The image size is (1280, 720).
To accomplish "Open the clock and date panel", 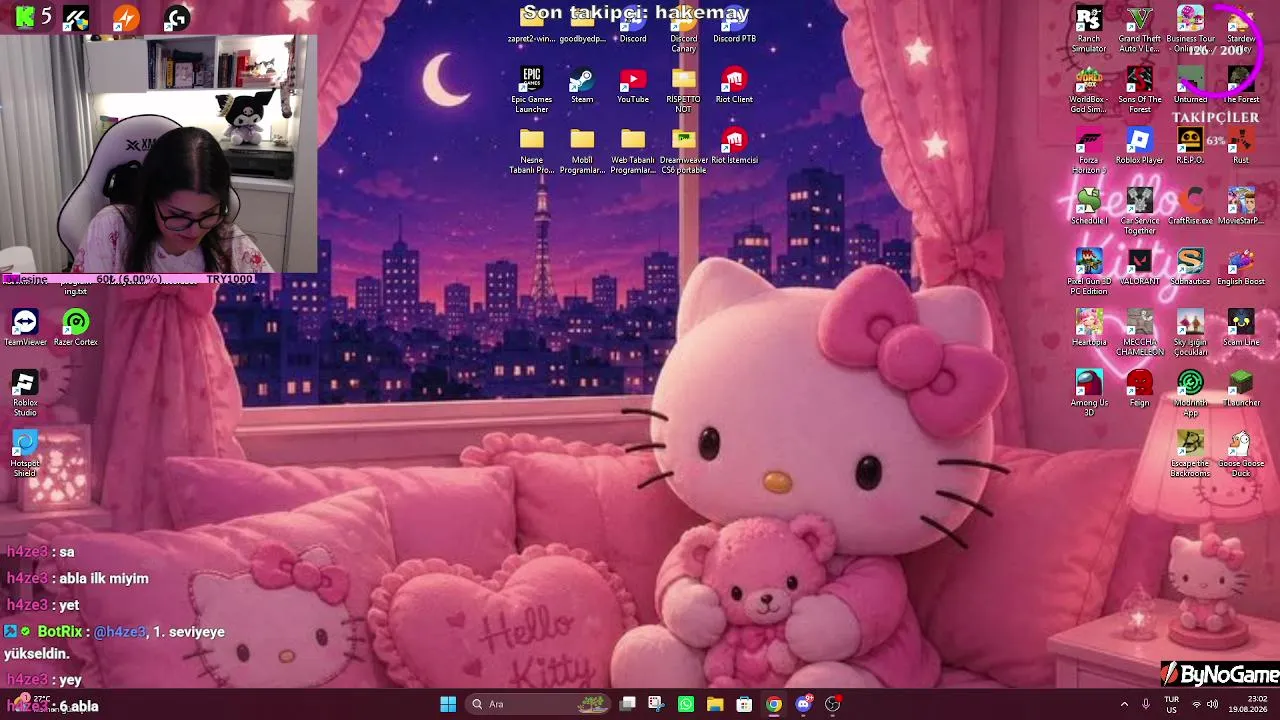I will (1249, 704).
